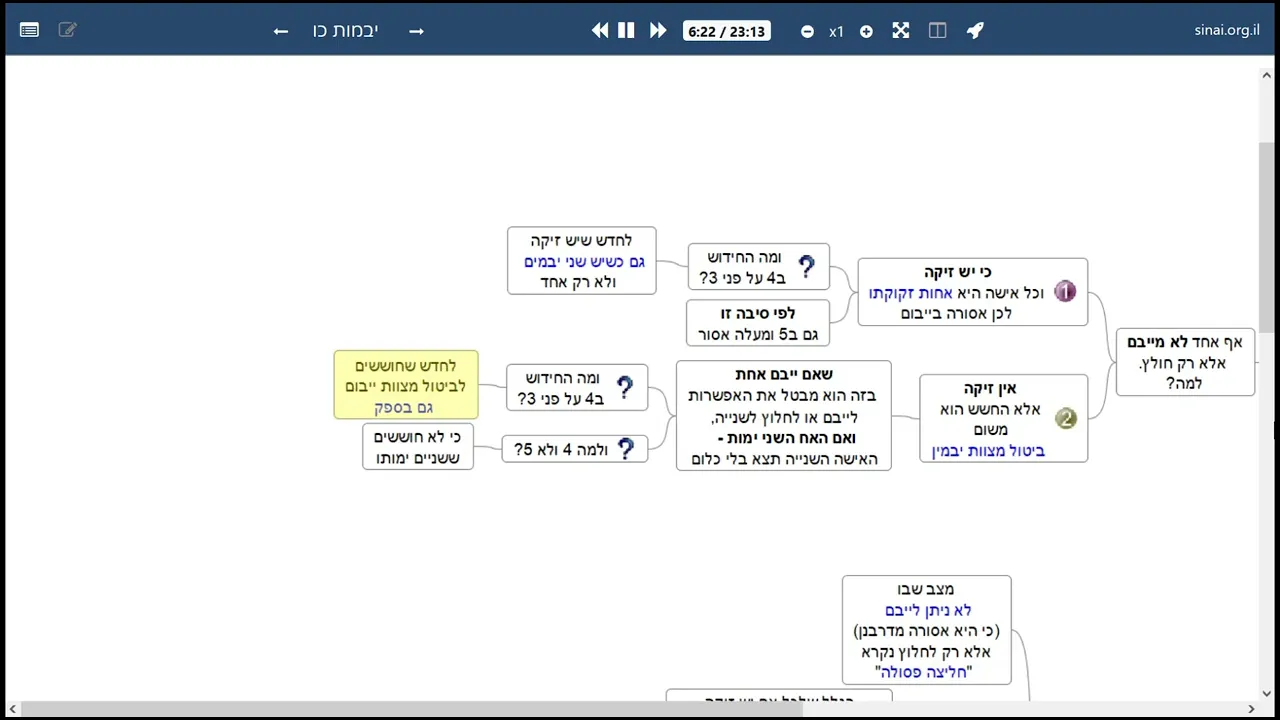Viewport: 1280px width, 720px height.
Task: Click the 6:22 / 23:13 time display
Action: click(727, 31)
